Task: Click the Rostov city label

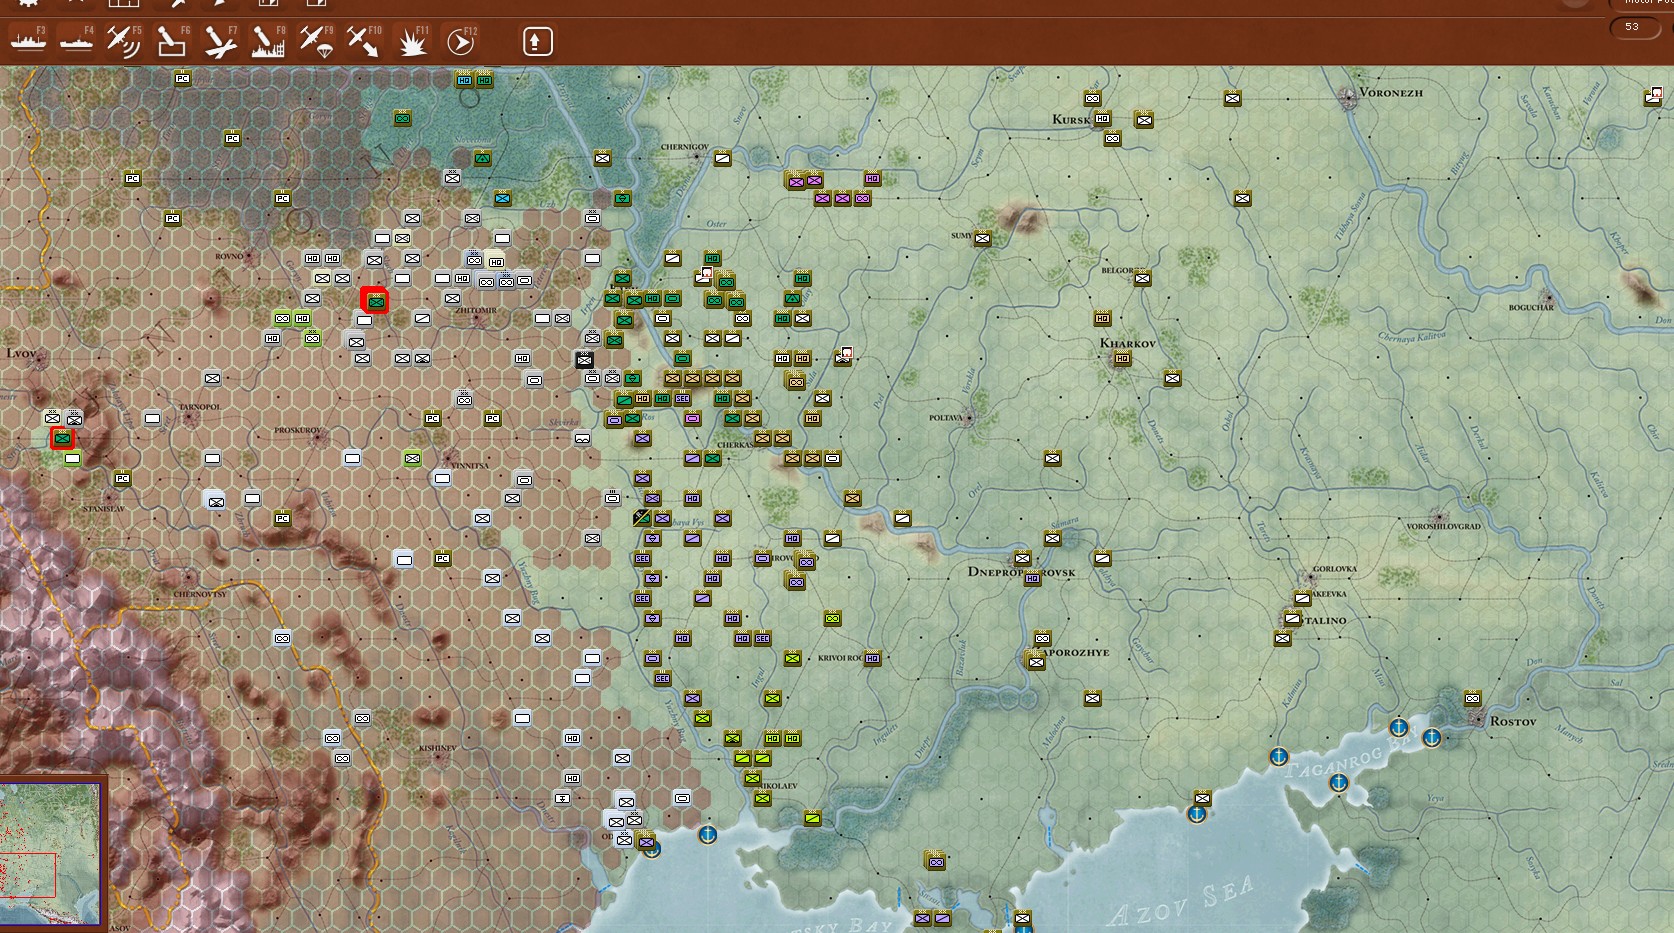Action: [1513, 721]
